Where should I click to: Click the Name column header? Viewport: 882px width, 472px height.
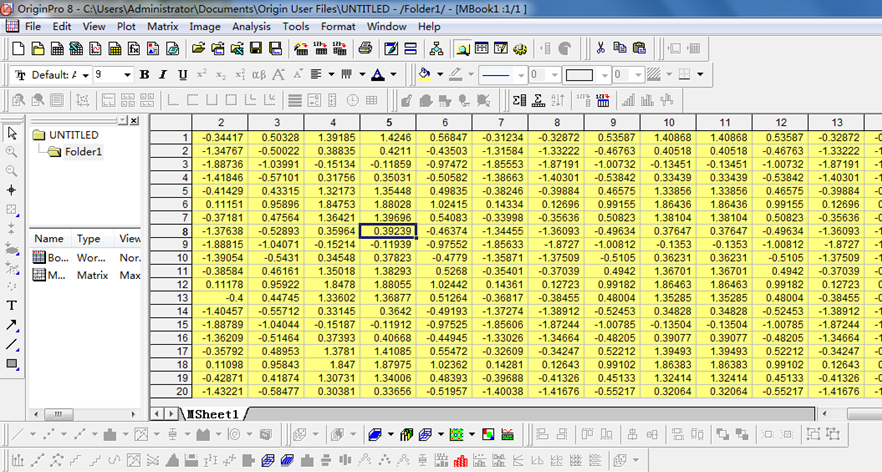point(48,239)
